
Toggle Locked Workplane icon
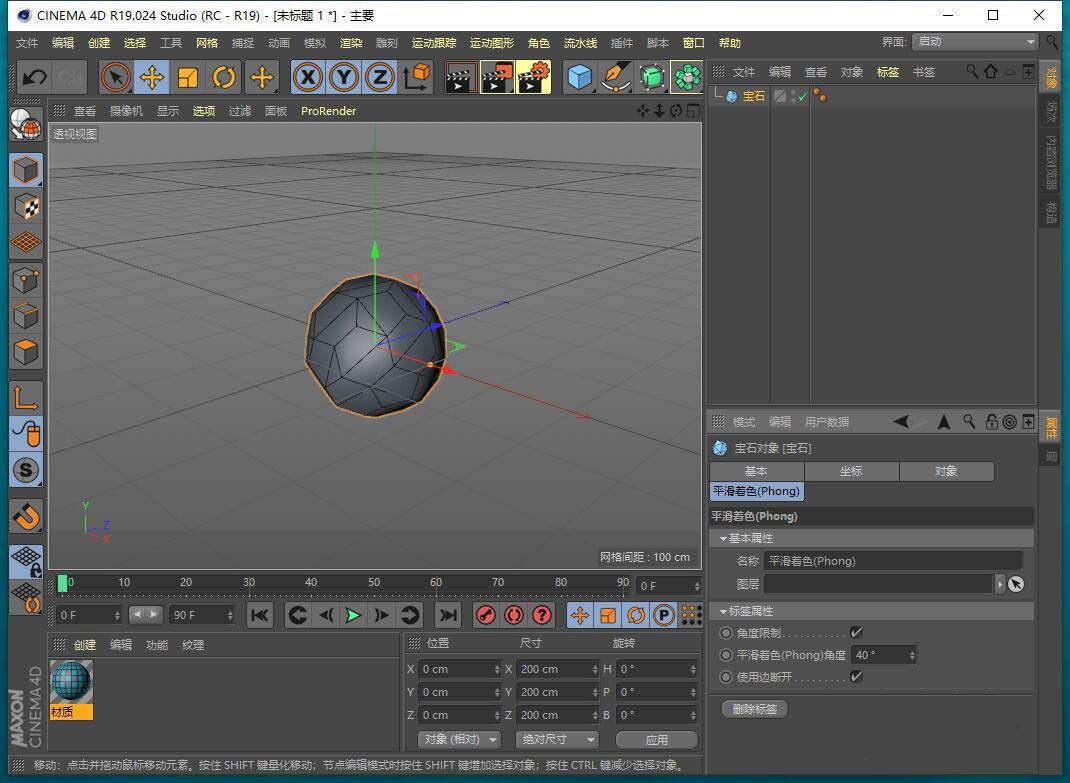pos(26,561)
